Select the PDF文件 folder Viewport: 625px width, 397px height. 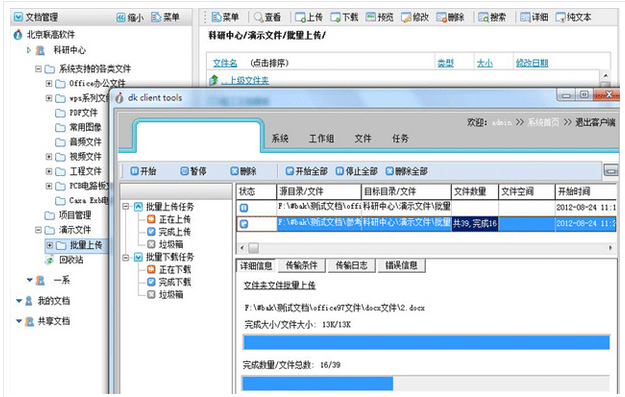tap(83, 113)
